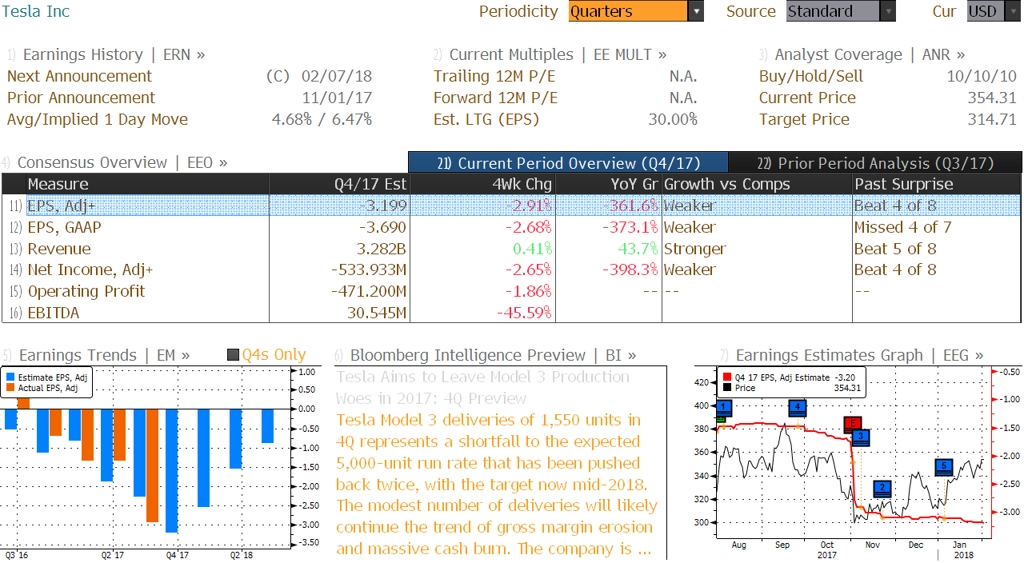1024x563 pixels.
Task: Select the EPS, Adj+ row
Action: (x=511, y=205)
